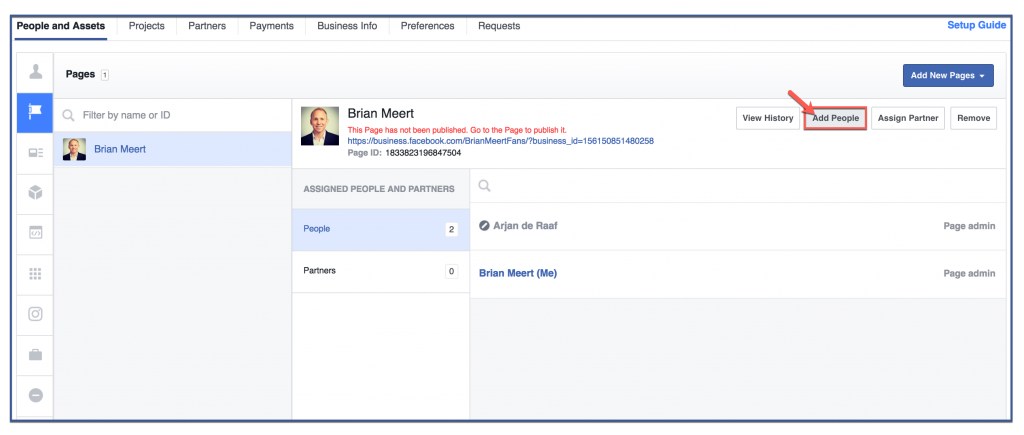Open the Pixels code icon in the sidebar
Image resolution: width=1024 pixels, height=435 pixels.
[x=35, y=233]
